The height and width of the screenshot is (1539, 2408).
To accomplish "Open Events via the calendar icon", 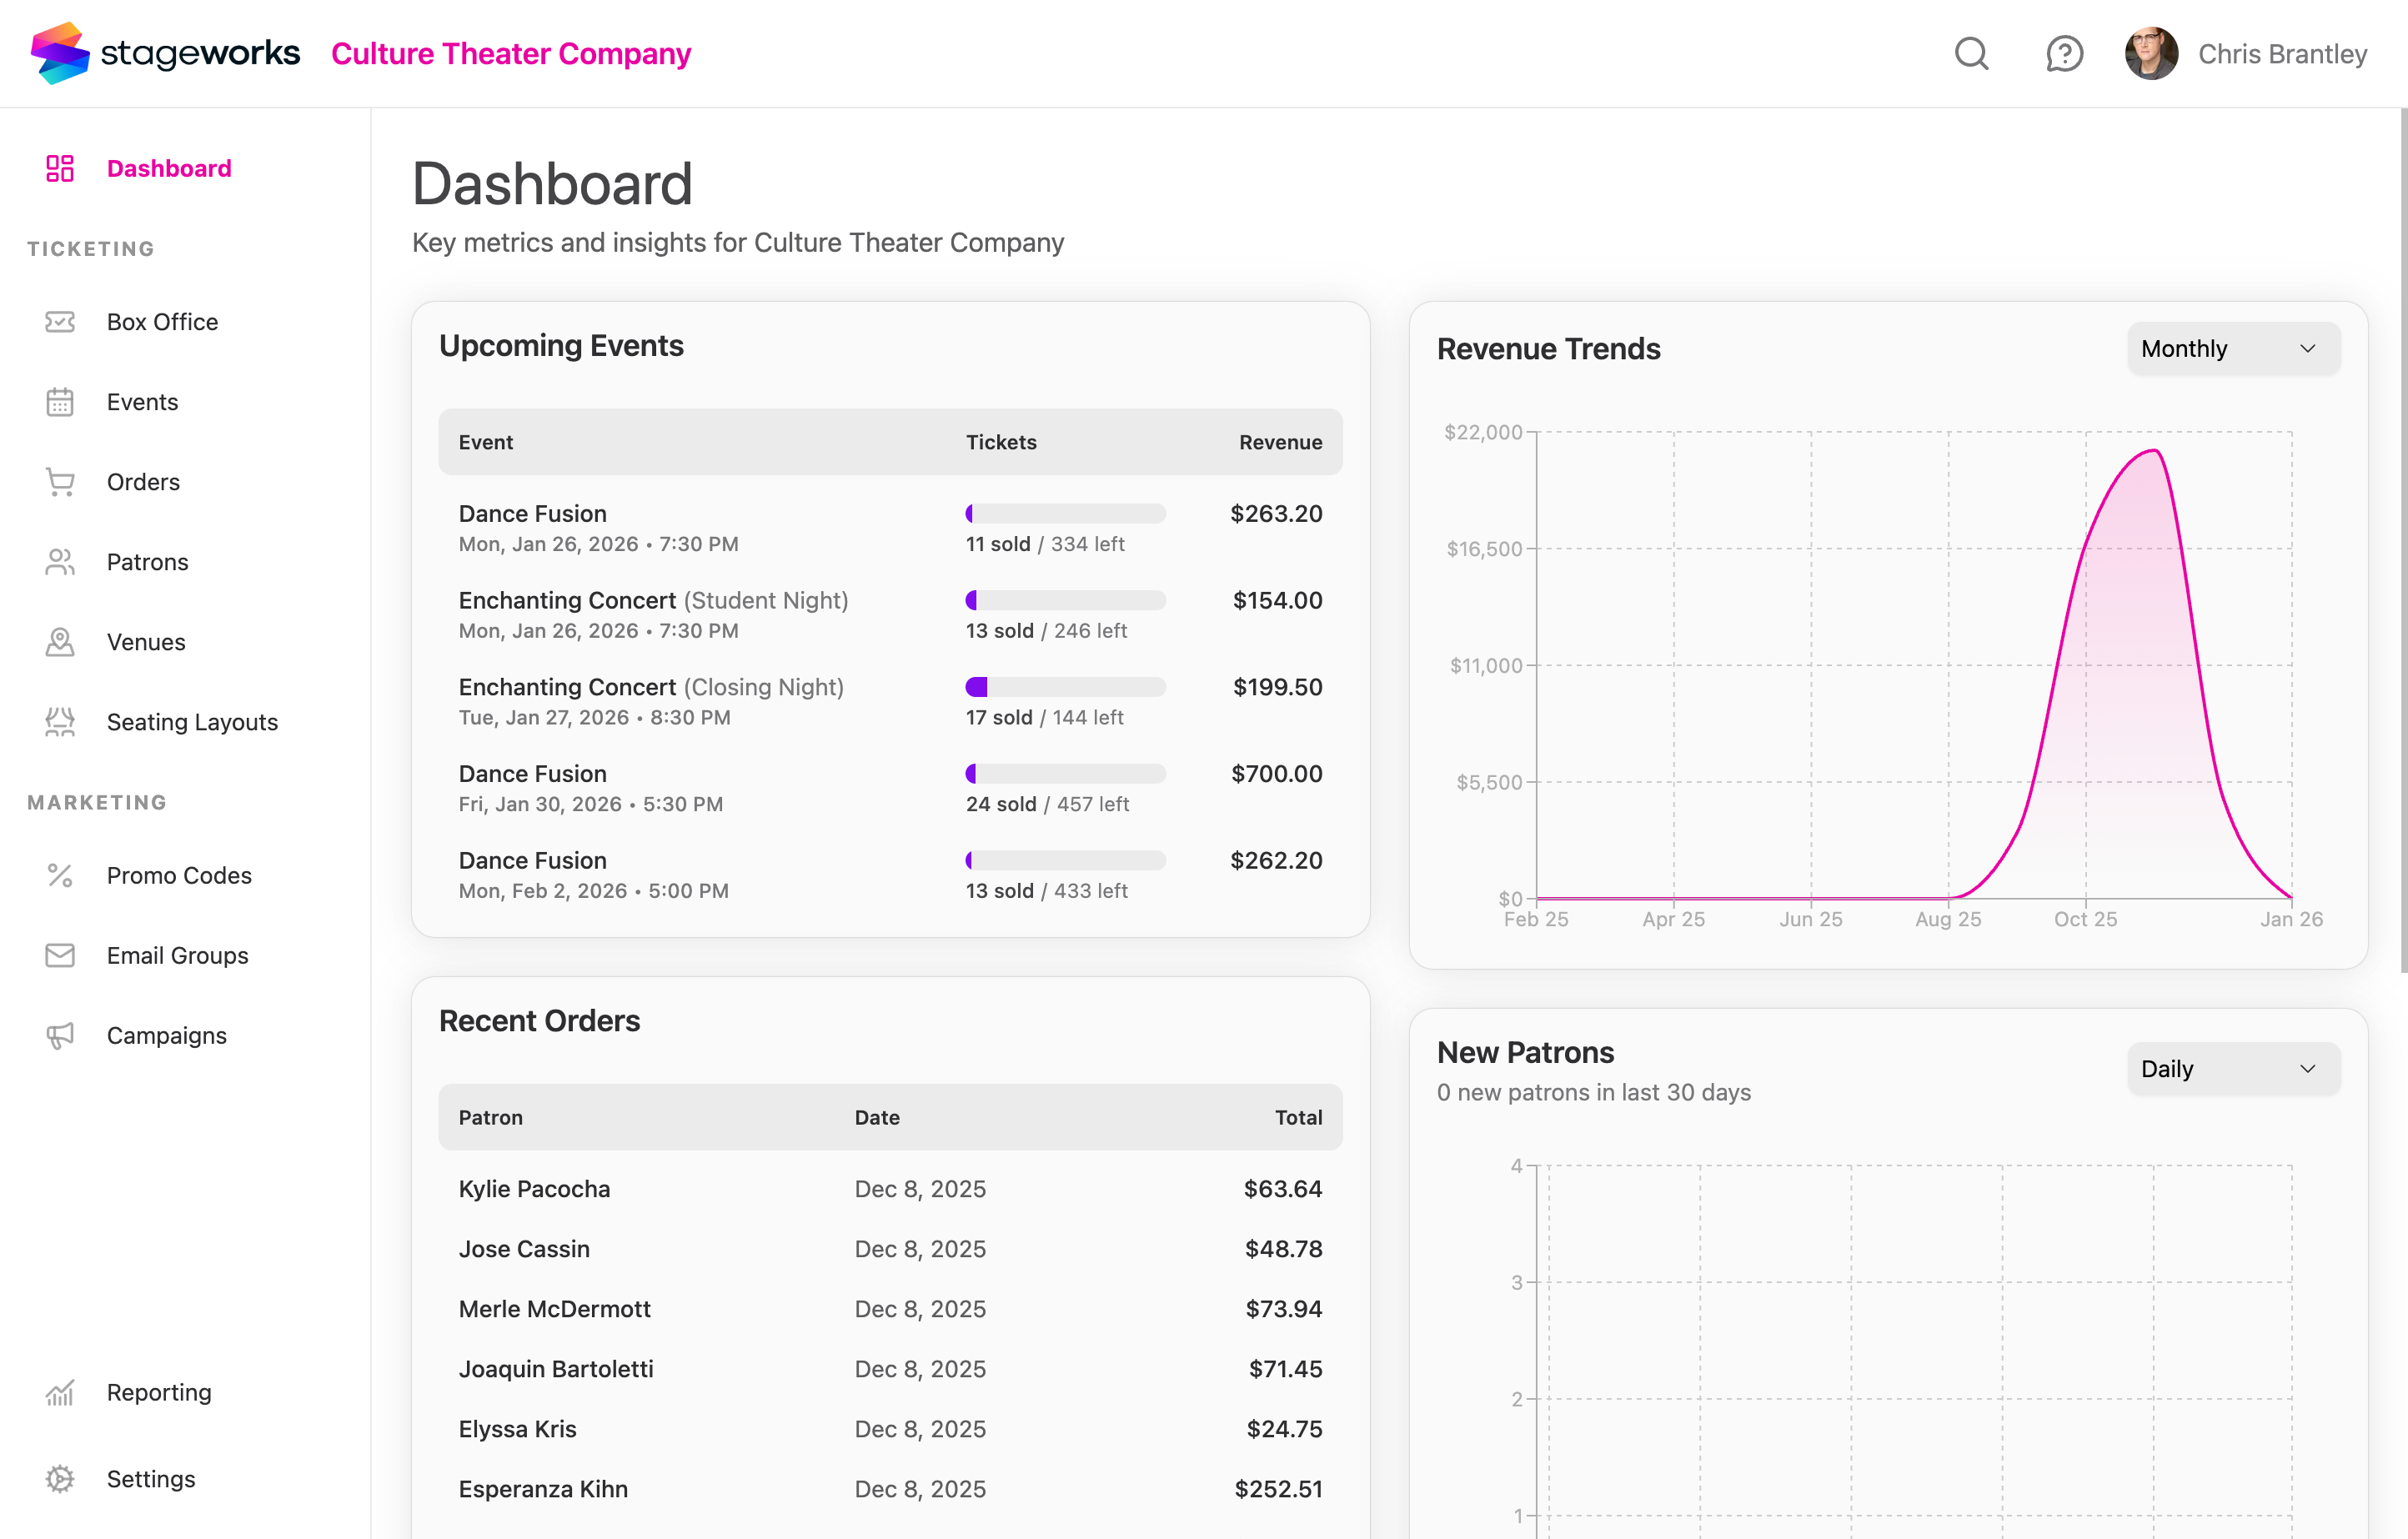I will 60,401.
